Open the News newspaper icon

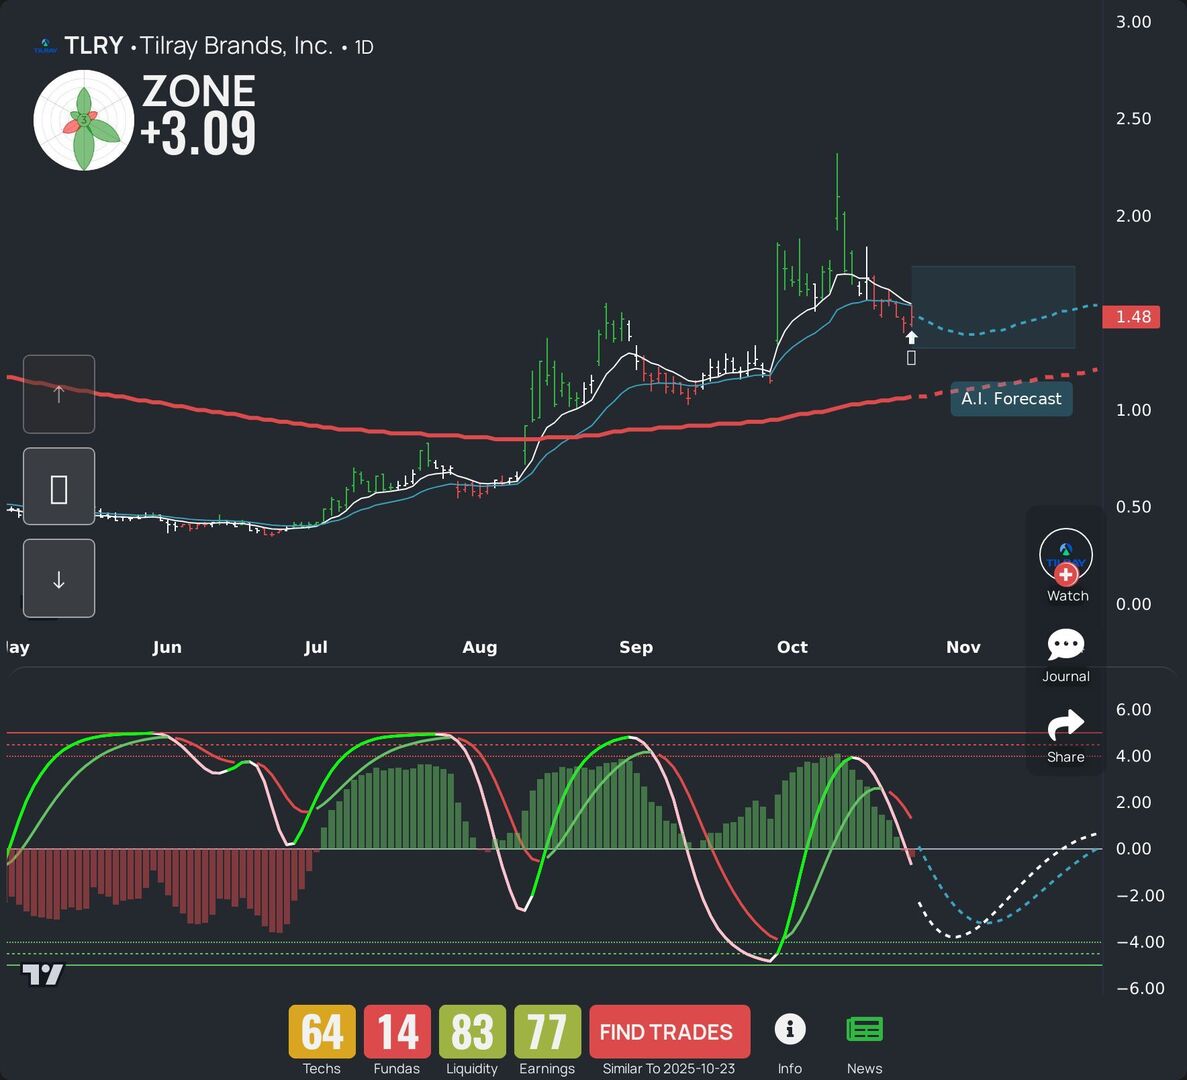(x=865, y=1030)
